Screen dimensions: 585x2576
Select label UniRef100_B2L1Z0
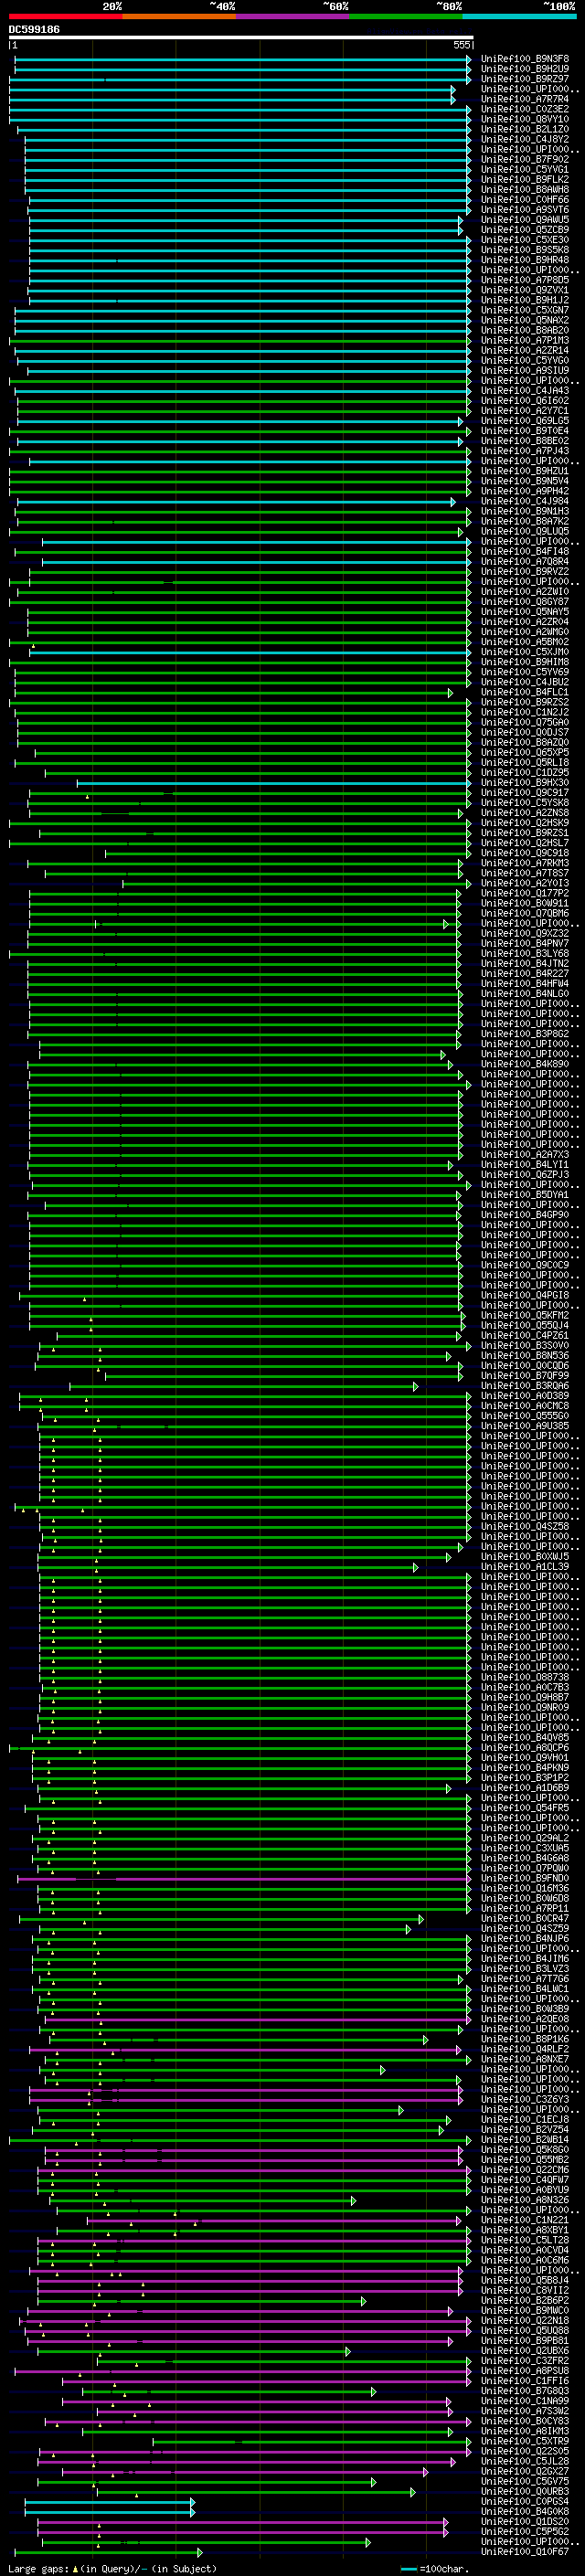pos(525,129)
